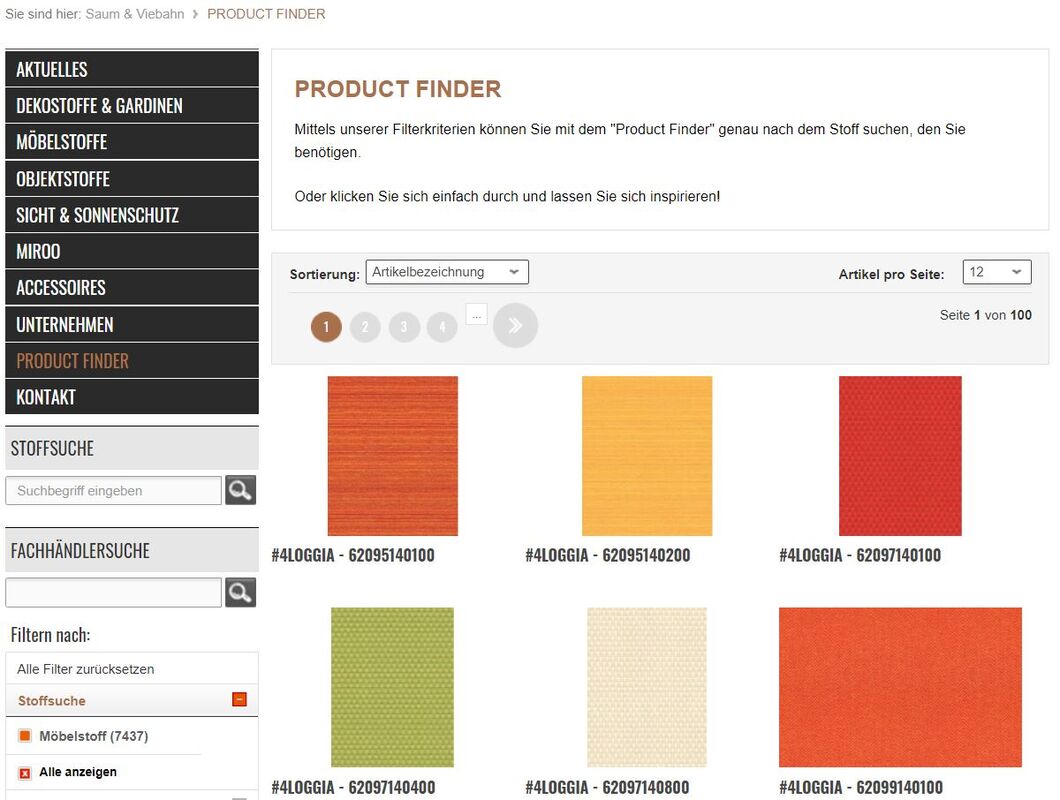The height and width of the screenshot is (800, 1060).
Task: Open the Artikel pro Seite dropdown
Action: pyautogui.click(x=996, y=272)
